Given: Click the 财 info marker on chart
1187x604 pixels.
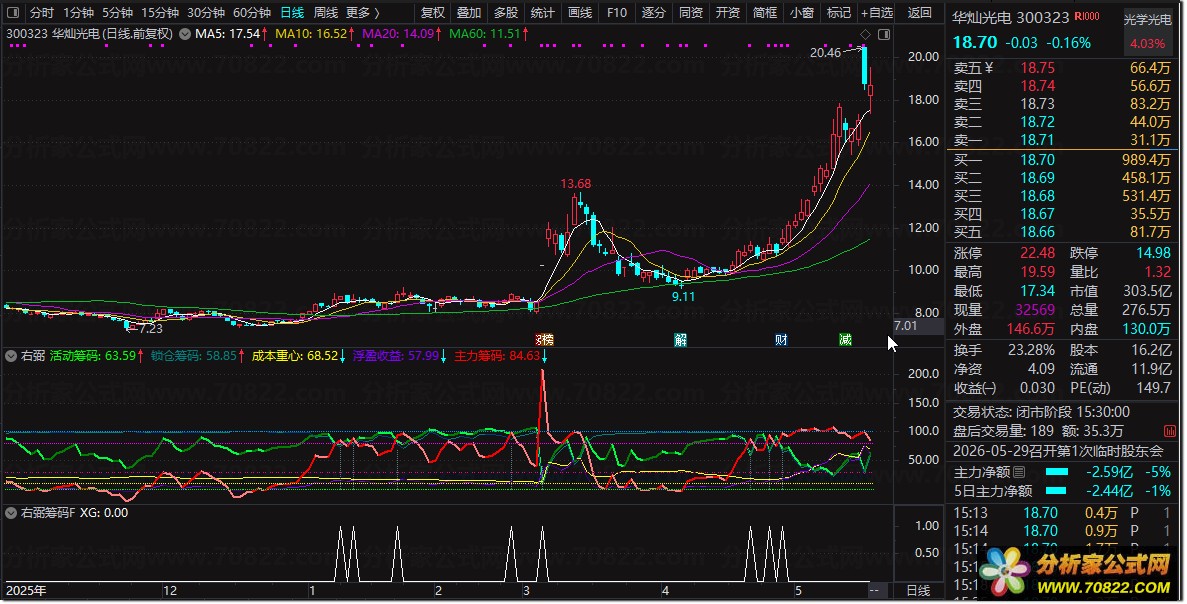Looking at the screenshot, I should (x=781, y=340).
